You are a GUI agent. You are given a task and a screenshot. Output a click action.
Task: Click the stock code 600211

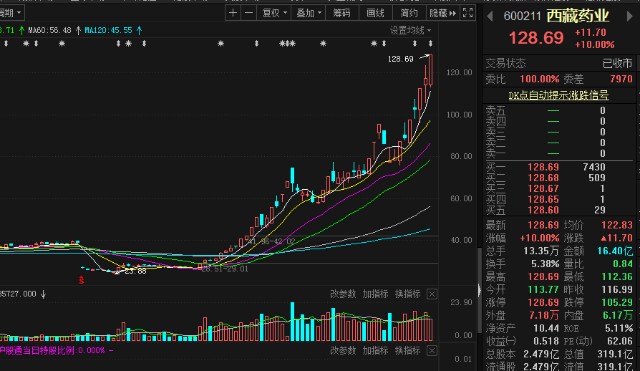(x=522, y=16)
